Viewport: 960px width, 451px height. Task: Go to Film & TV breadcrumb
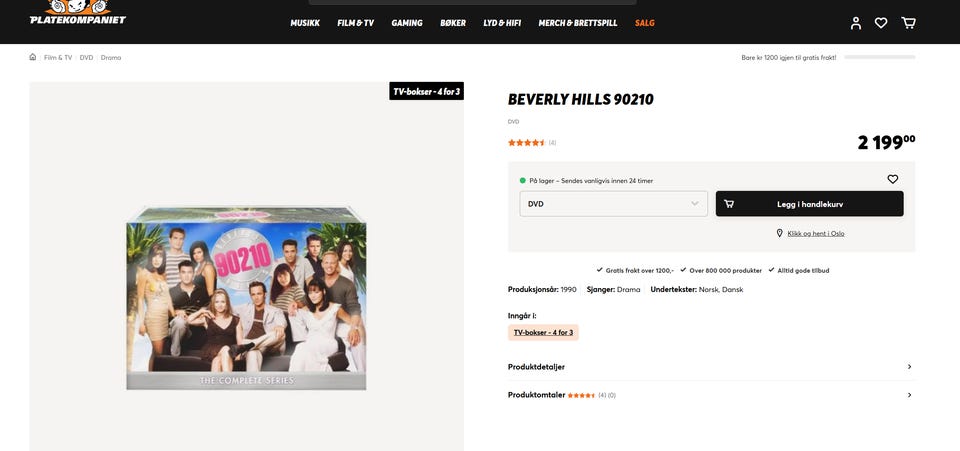(58, 58)
